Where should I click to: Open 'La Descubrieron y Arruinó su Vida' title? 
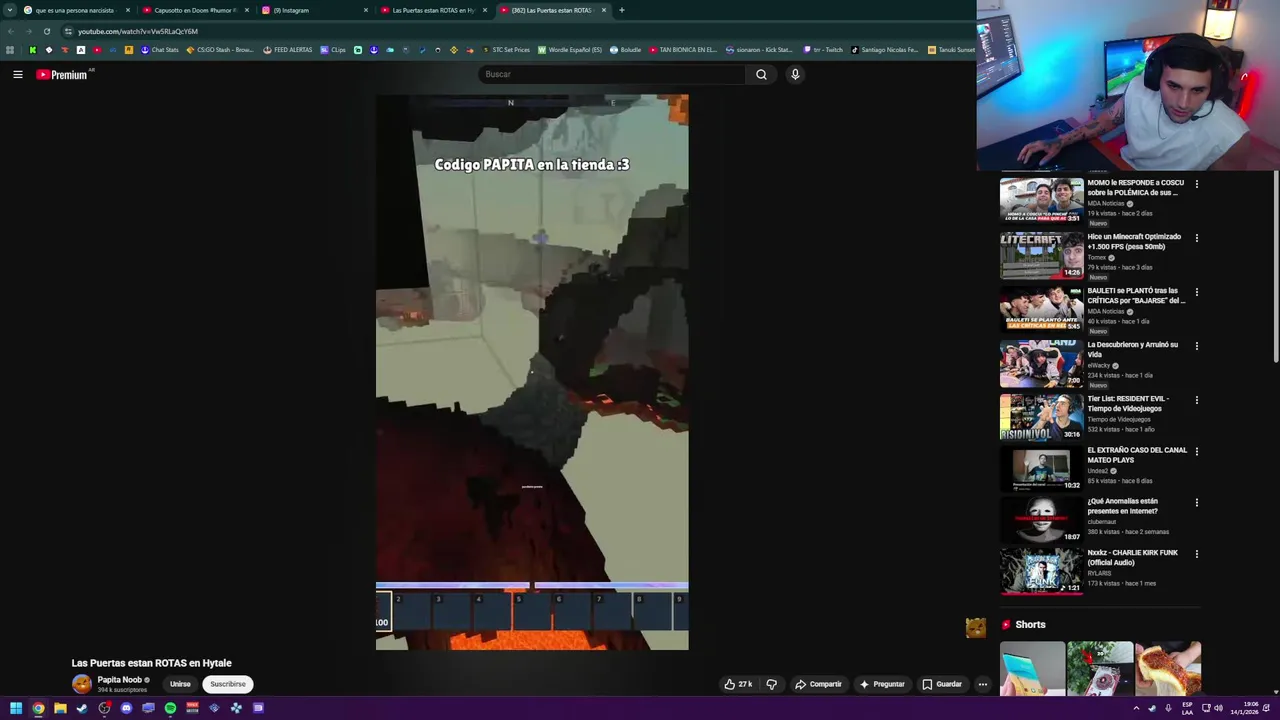coord(1132,350)
